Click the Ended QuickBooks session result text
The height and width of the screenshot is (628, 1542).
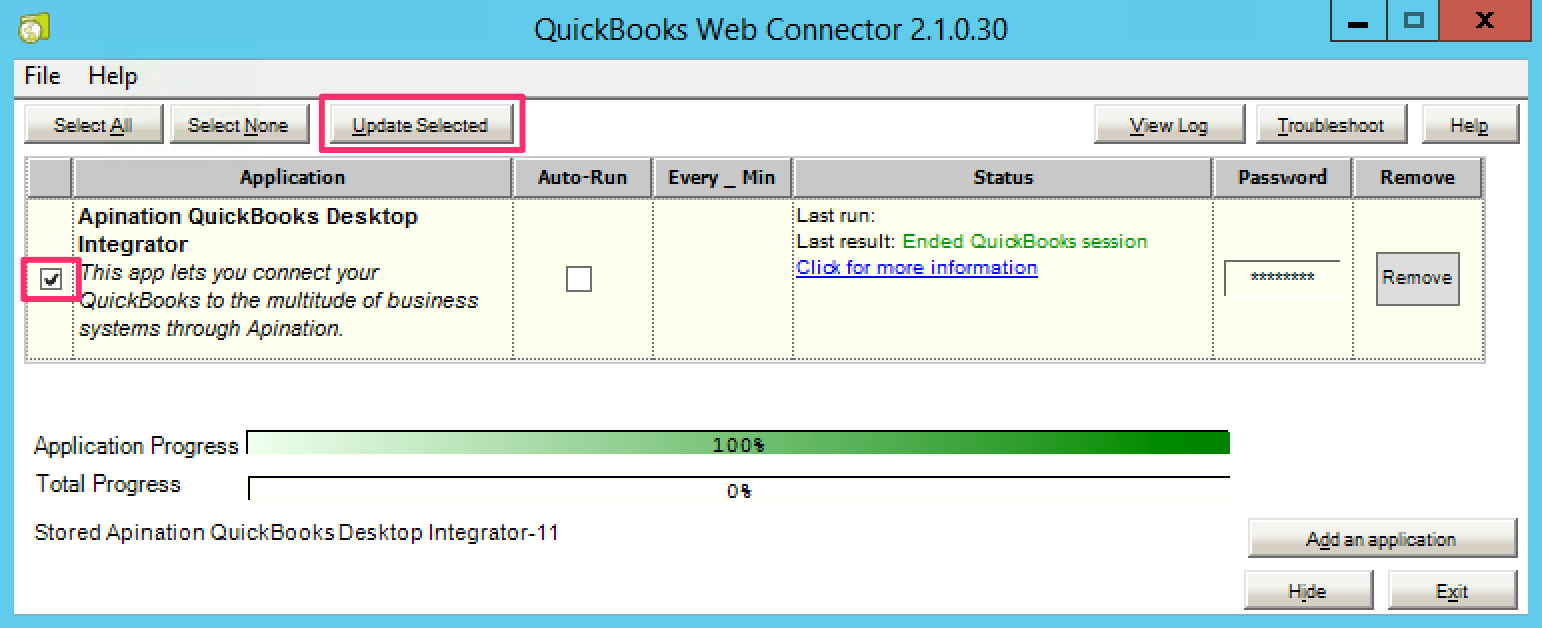pyautogui.click(x=1025, y=242)
